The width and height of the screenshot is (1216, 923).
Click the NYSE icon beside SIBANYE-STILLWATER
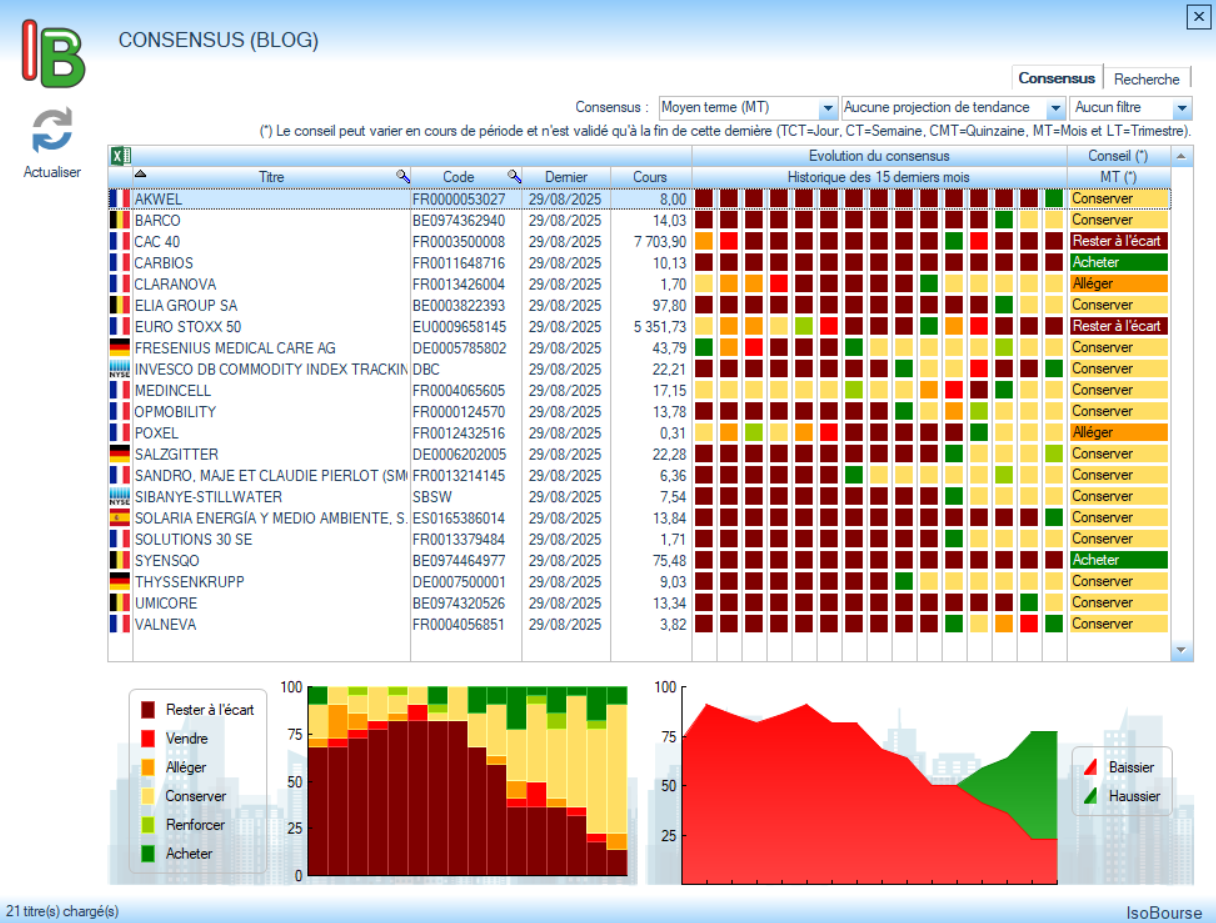click(120, 496)
